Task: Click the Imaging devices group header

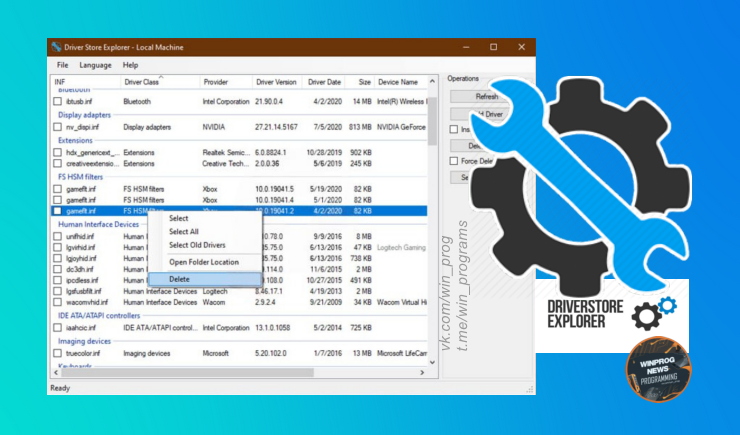Action: (84, 341)
